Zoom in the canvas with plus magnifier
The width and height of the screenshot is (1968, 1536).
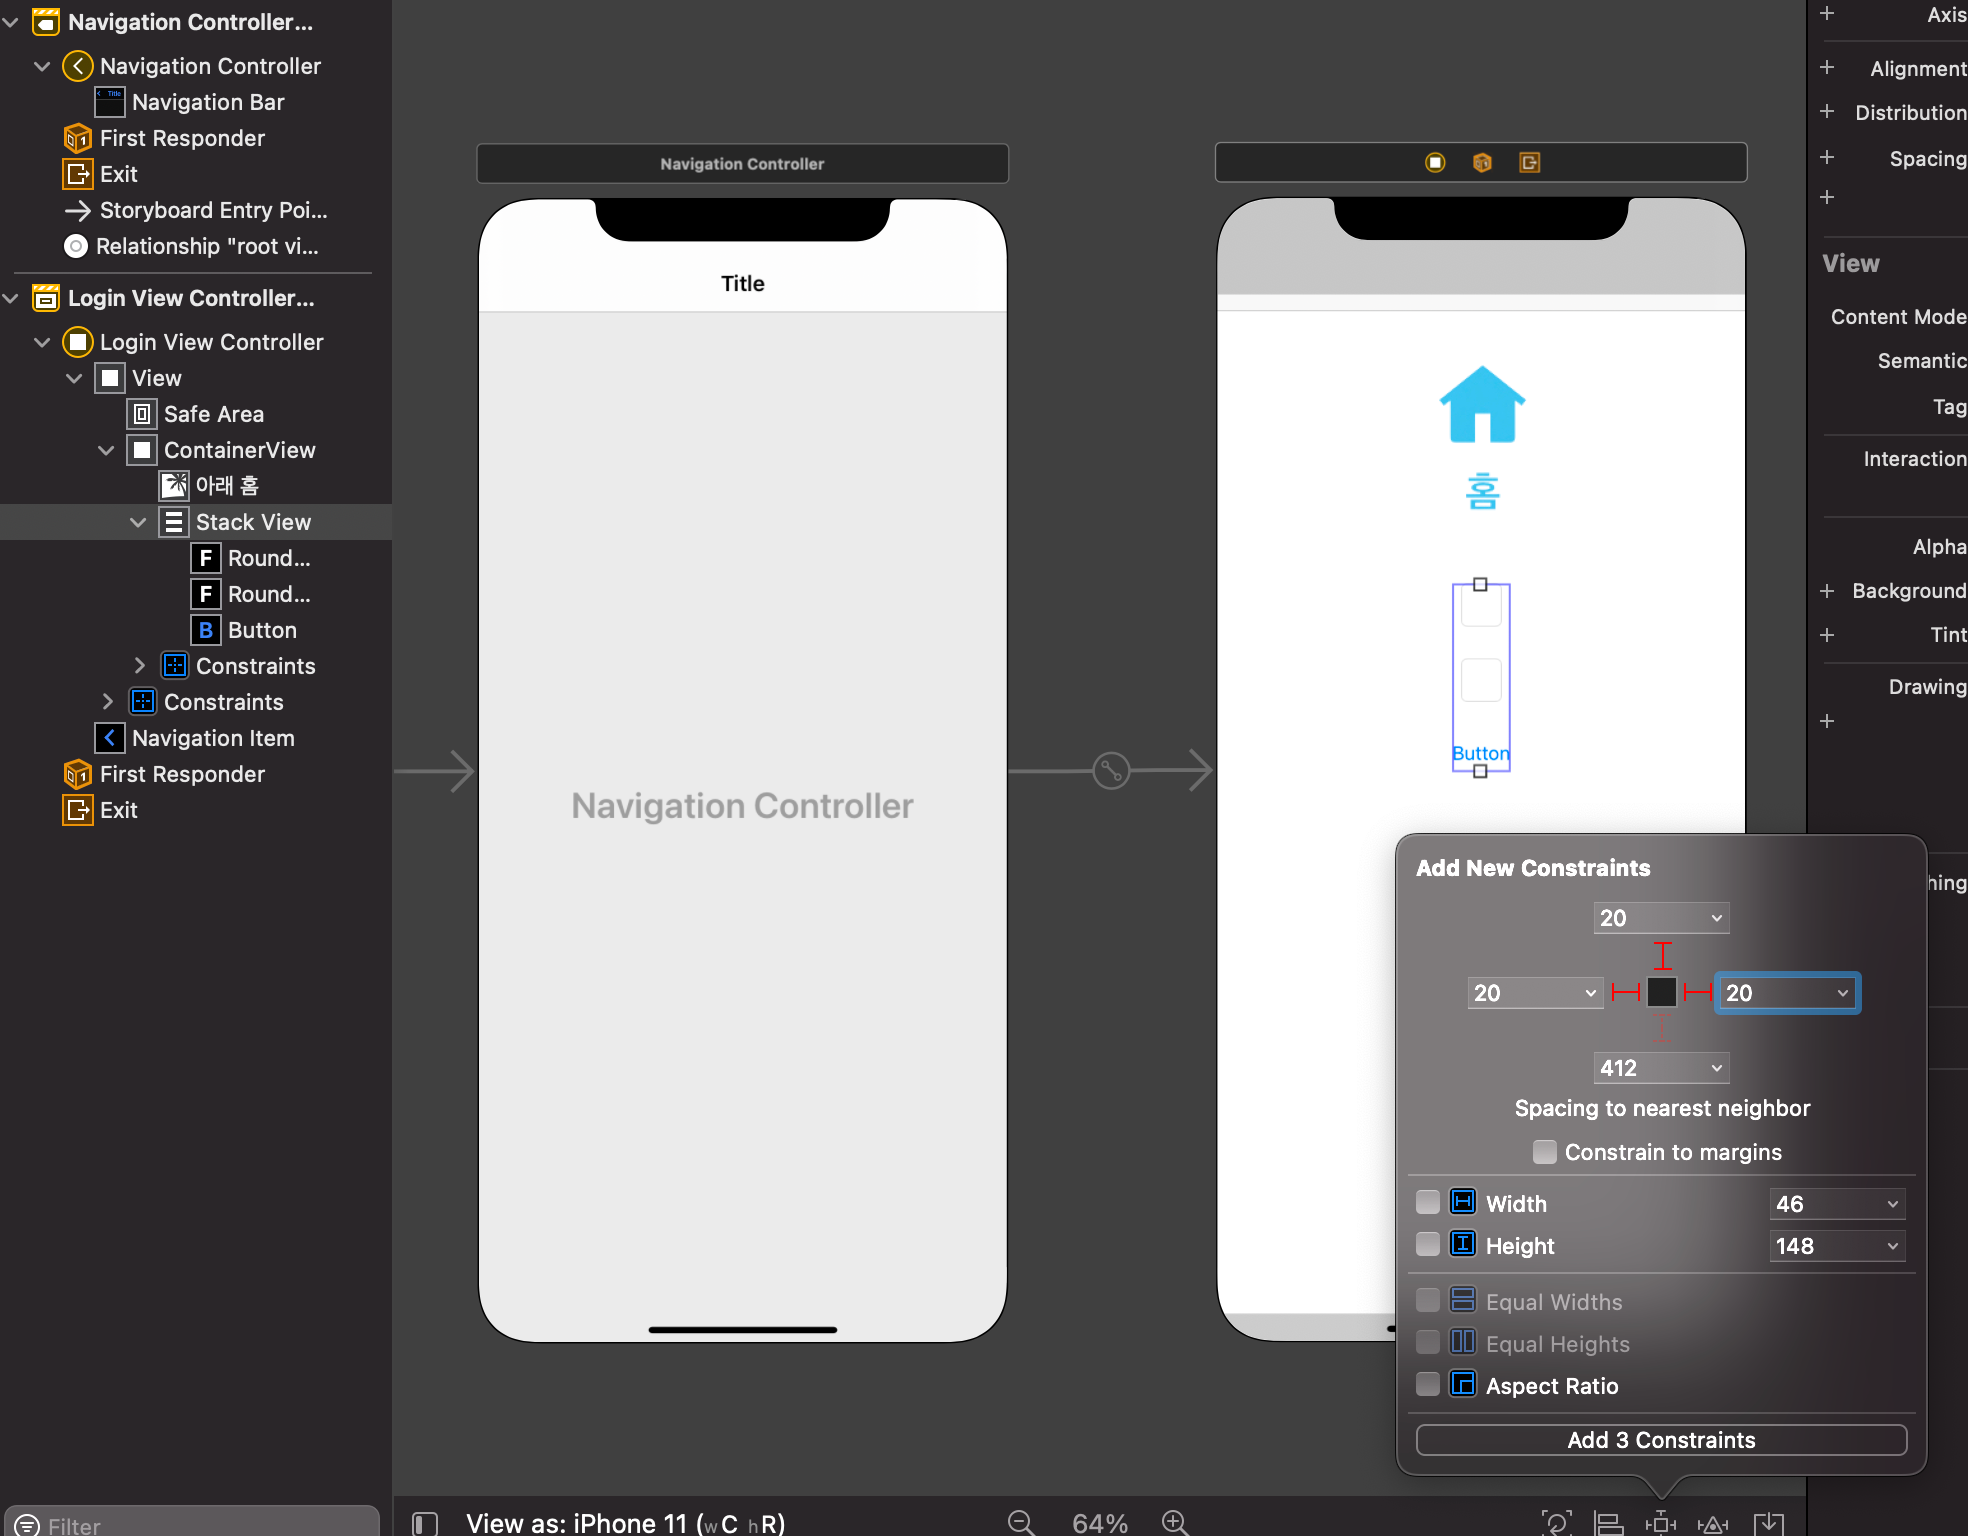[1175, 1523]
